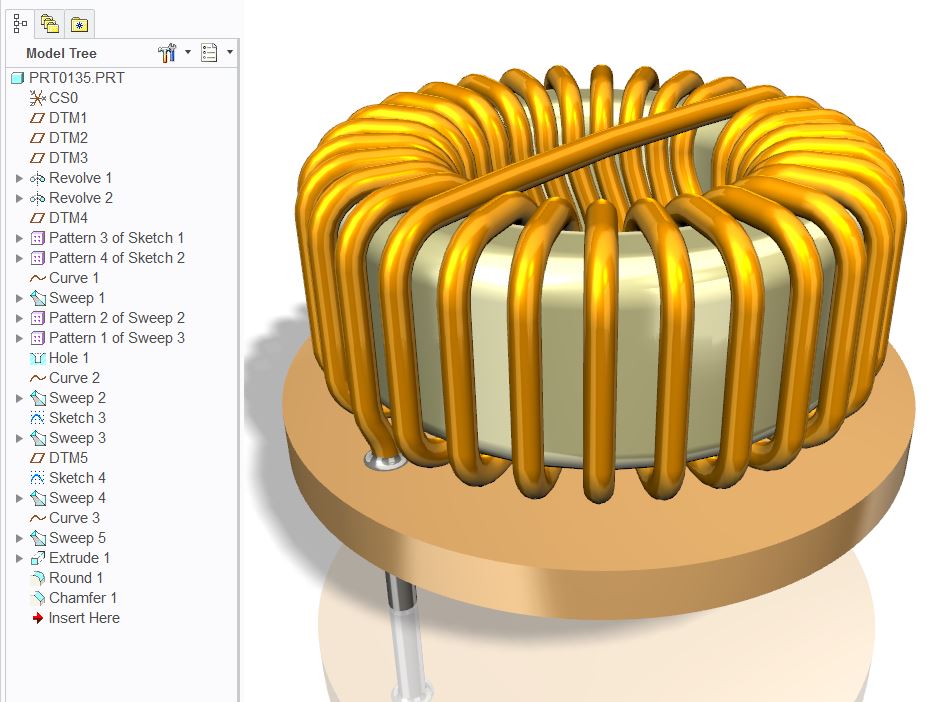Select Pattern 4 of Sketch 2 icon

(x=37, y=258)
